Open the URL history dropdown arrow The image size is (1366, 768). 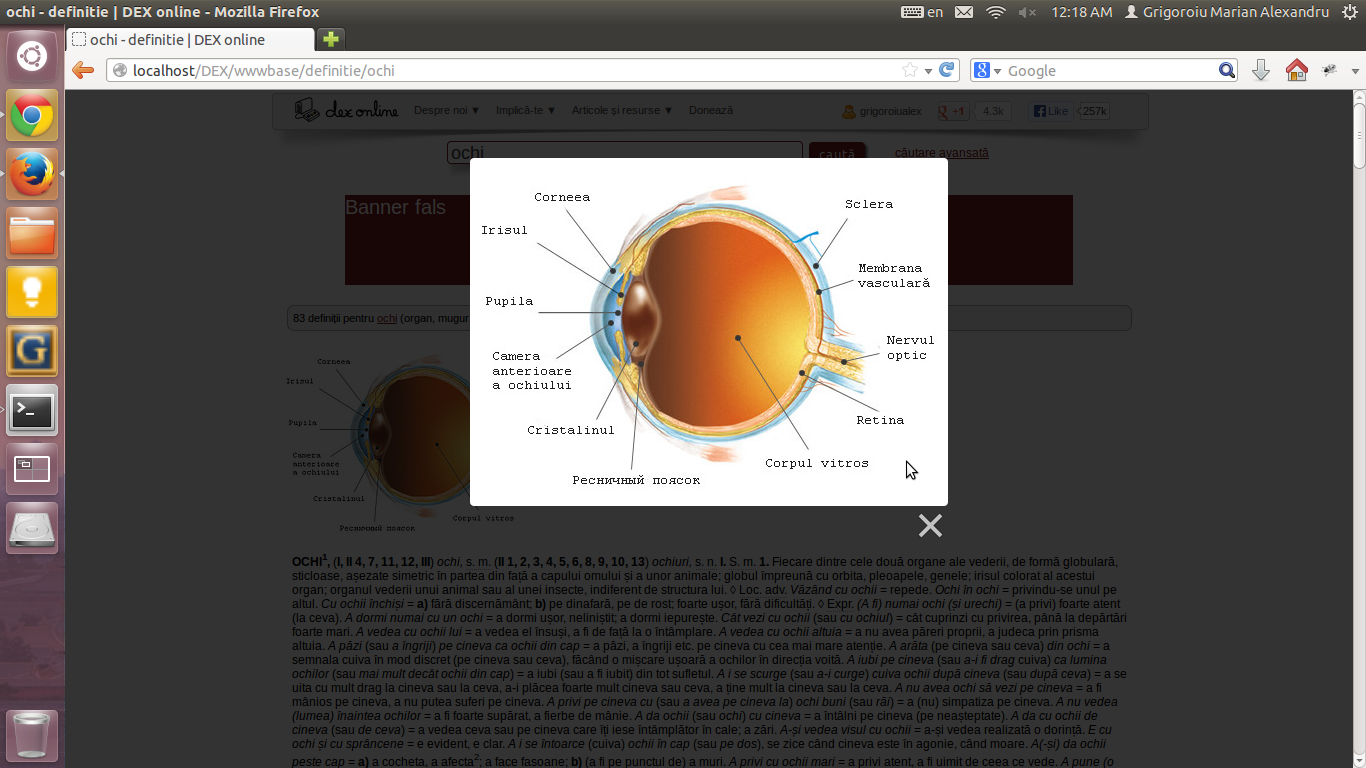[928, 71]
